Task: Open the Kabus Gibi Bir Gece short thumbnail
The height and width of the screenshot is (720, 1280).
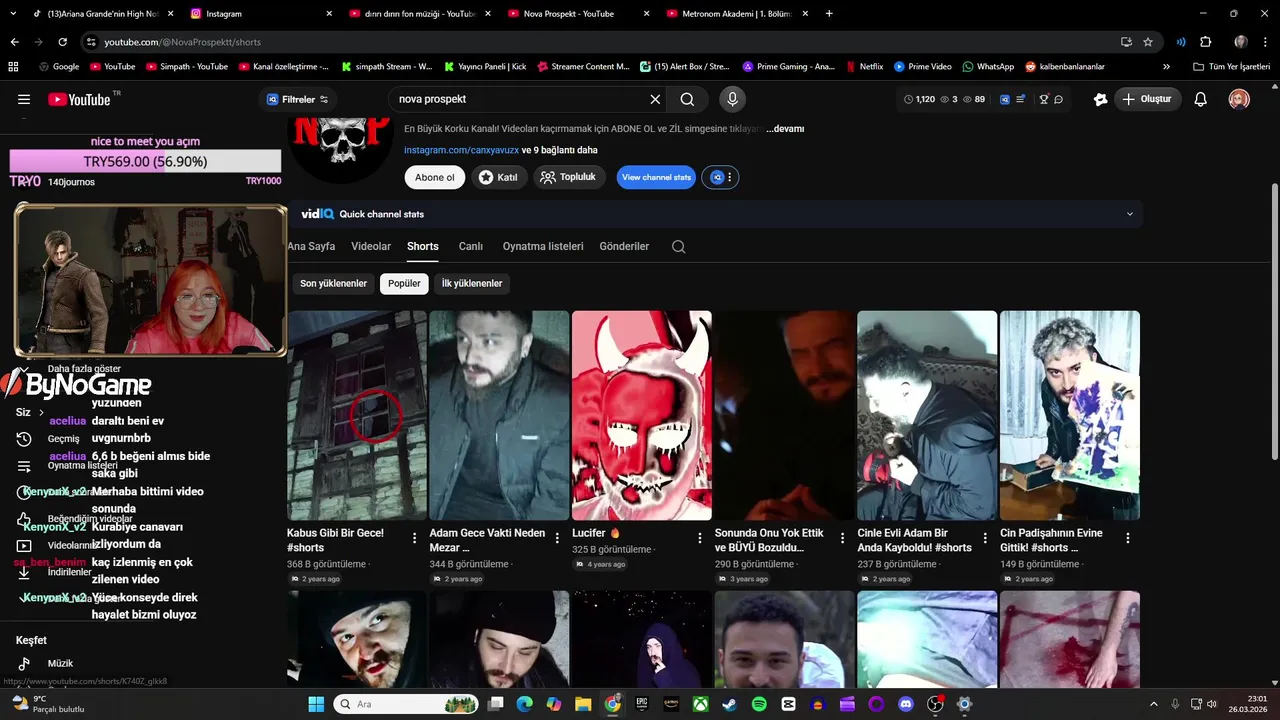Action: (357, 415)
